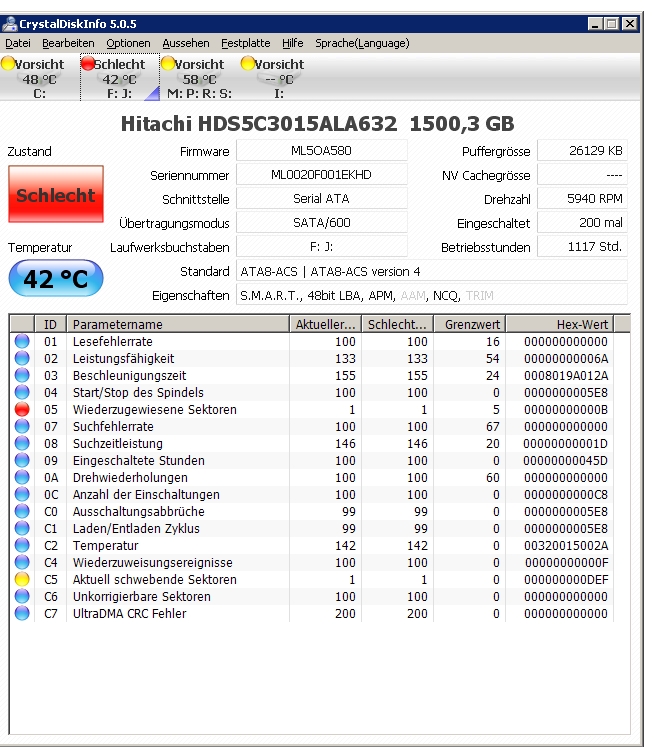
Task: Click the CrystalDiskInfo title bar app icon
Action: pyautogui.click(x=10, y=24)
